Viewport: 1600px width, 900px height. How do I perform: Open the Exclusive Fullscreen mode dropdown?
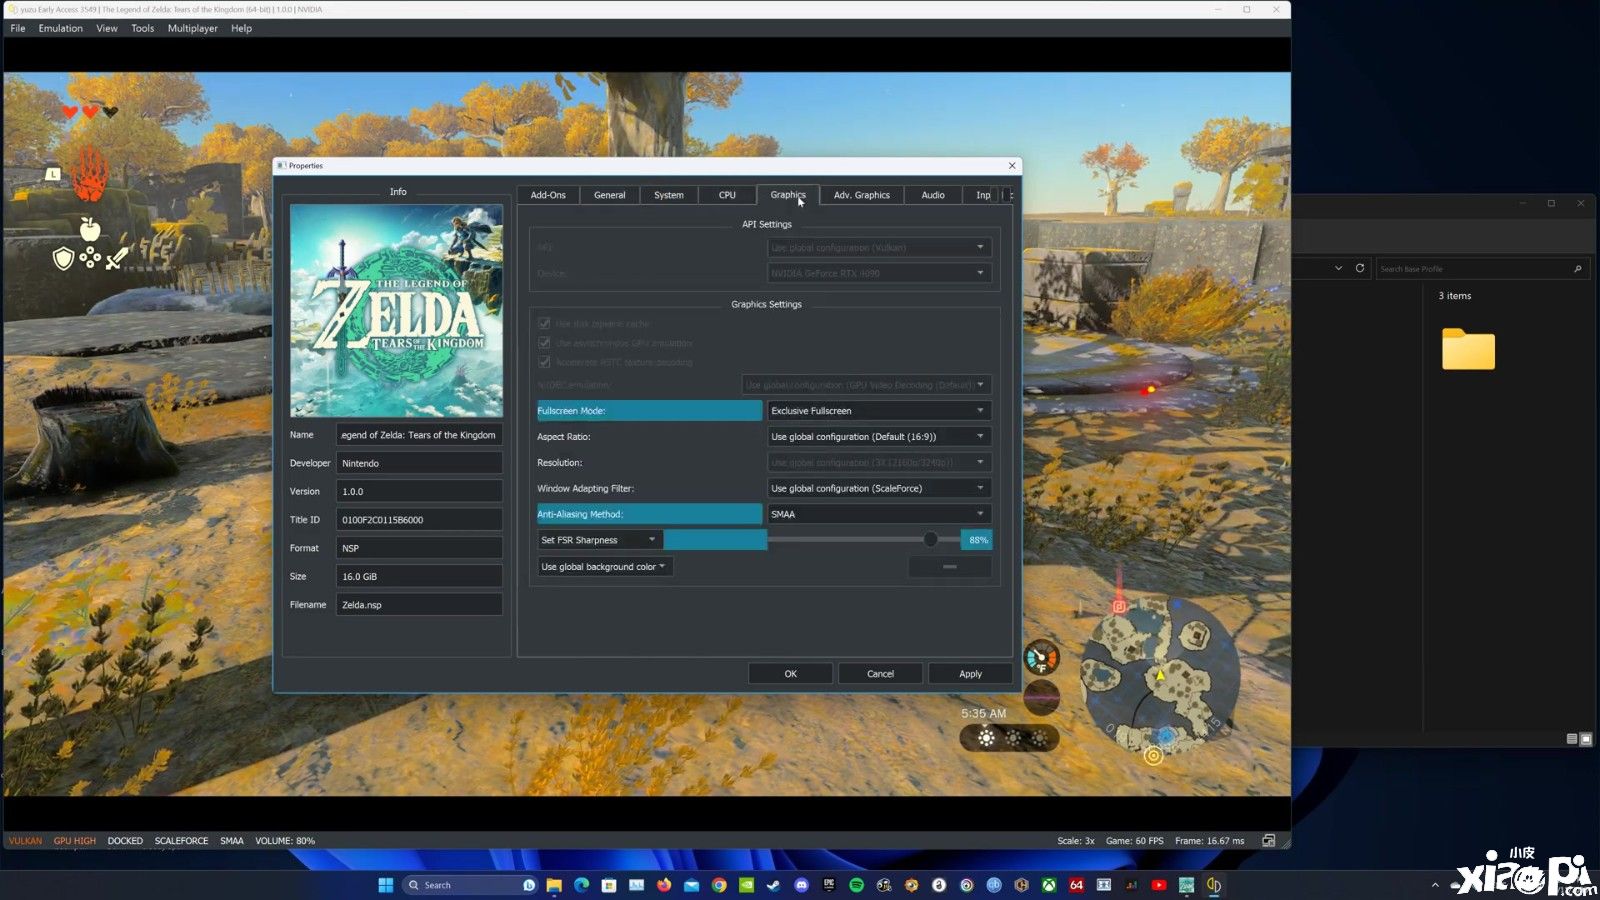(879, 411)
